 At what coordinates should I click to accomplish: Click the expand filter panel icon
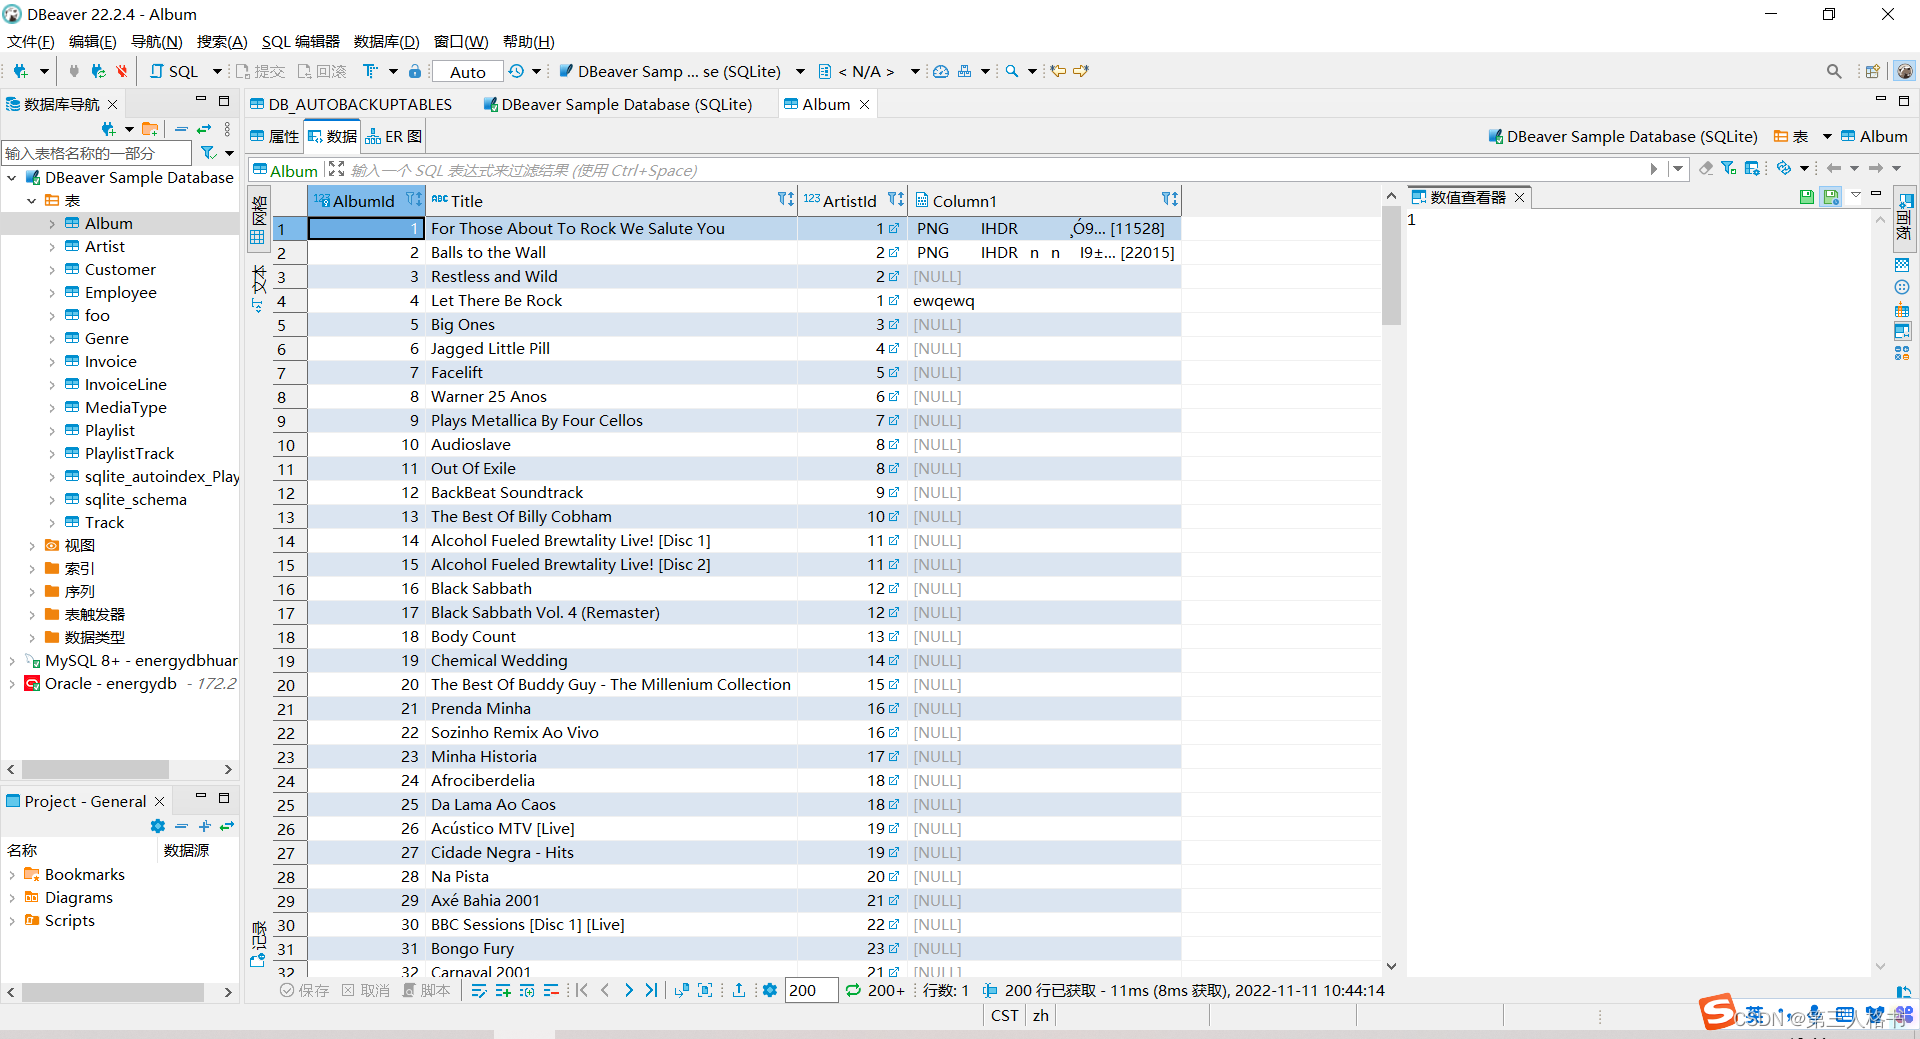click(336, 169)
